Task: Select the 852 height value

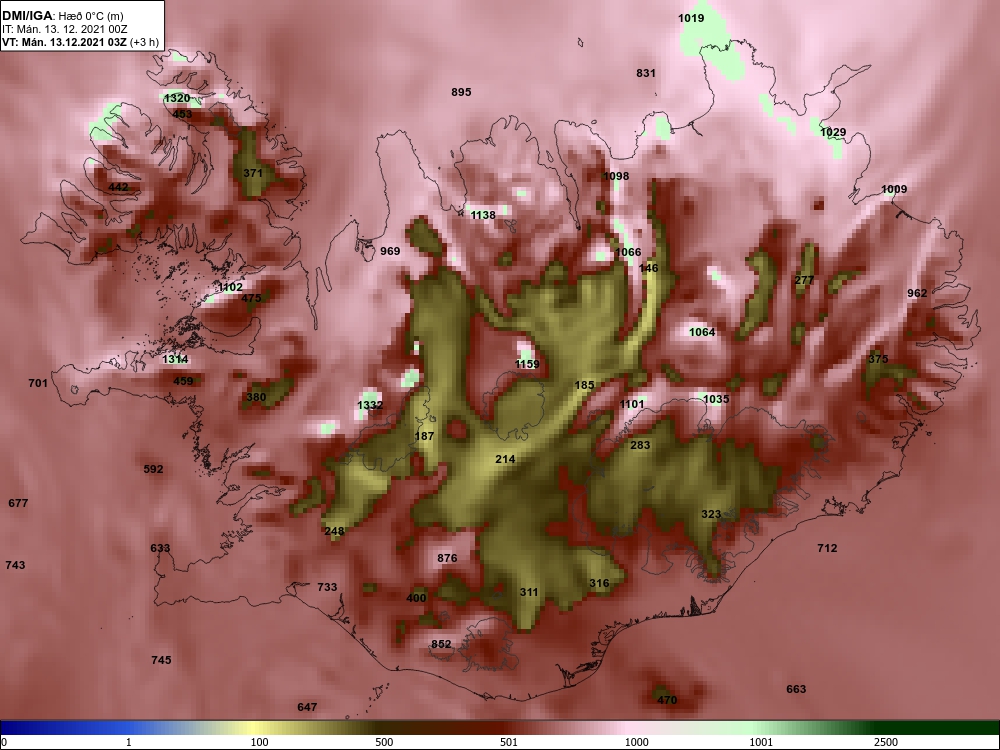Action: (441, 644)
